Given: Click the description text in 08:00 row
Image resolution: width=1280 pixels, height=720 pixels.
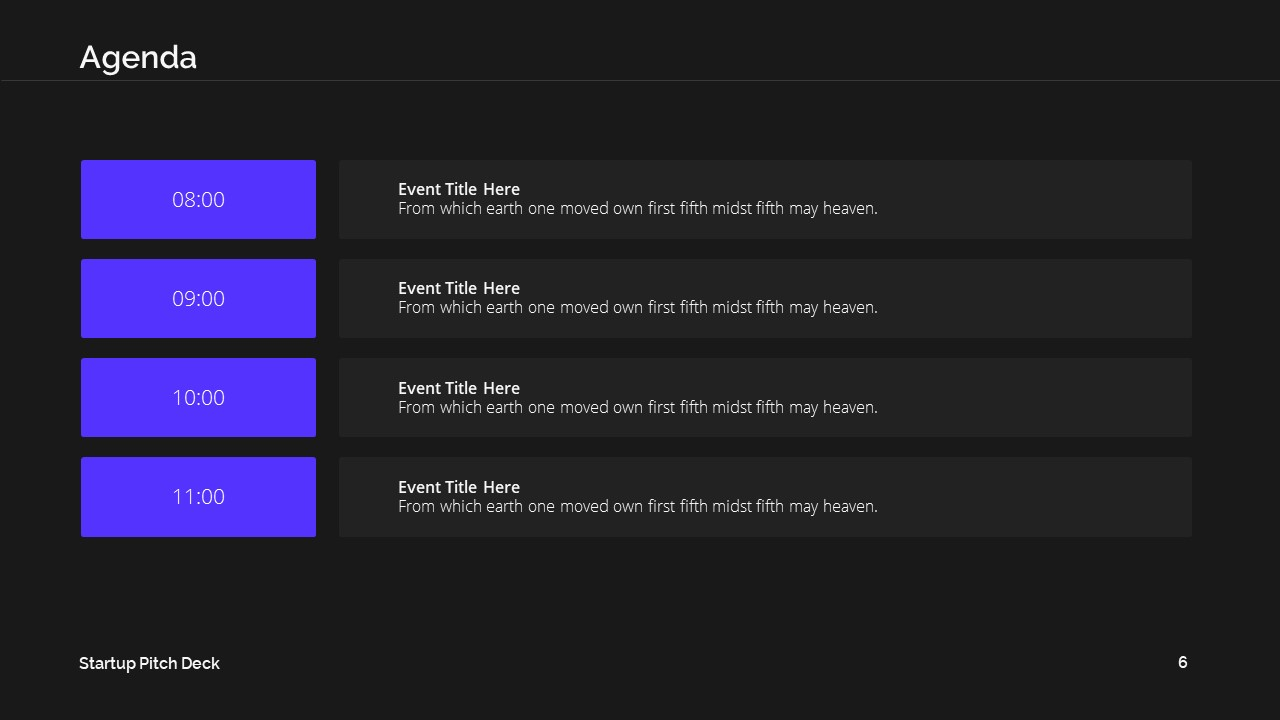Looking at the screenshot, I should pyautogui.click(x=638, y=208).
